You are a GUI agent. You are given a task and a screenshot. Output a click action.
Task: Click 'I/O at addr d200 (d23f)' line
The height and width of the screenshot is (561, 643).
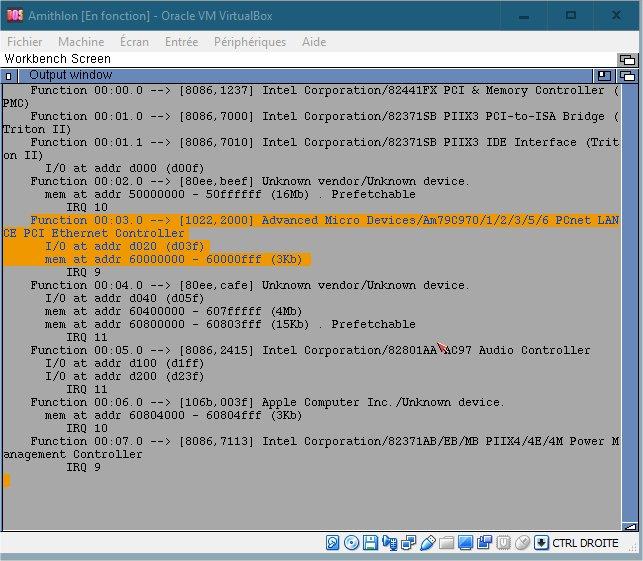(125, 376)
